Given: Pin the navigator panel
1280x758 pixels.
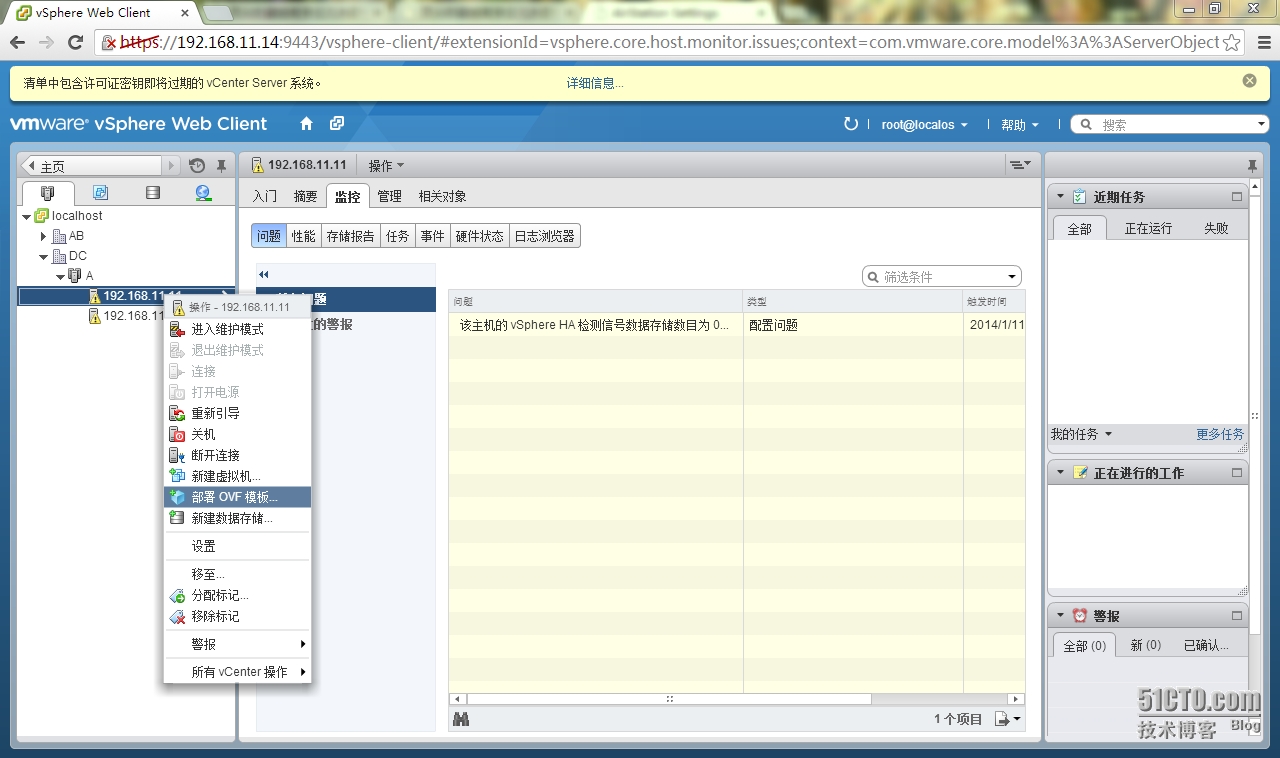Looking at the screenshot, I should pos(221,166).
